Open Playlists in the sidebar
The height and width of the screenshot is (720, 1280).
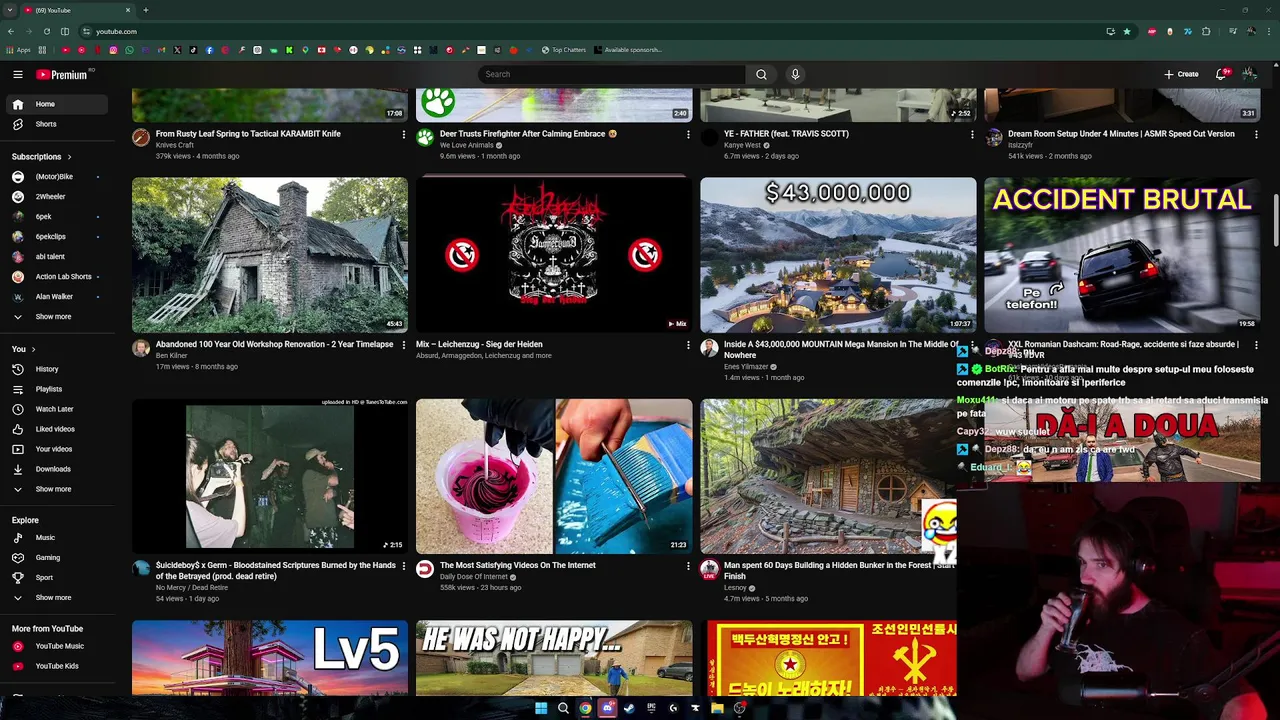[58, 389]
